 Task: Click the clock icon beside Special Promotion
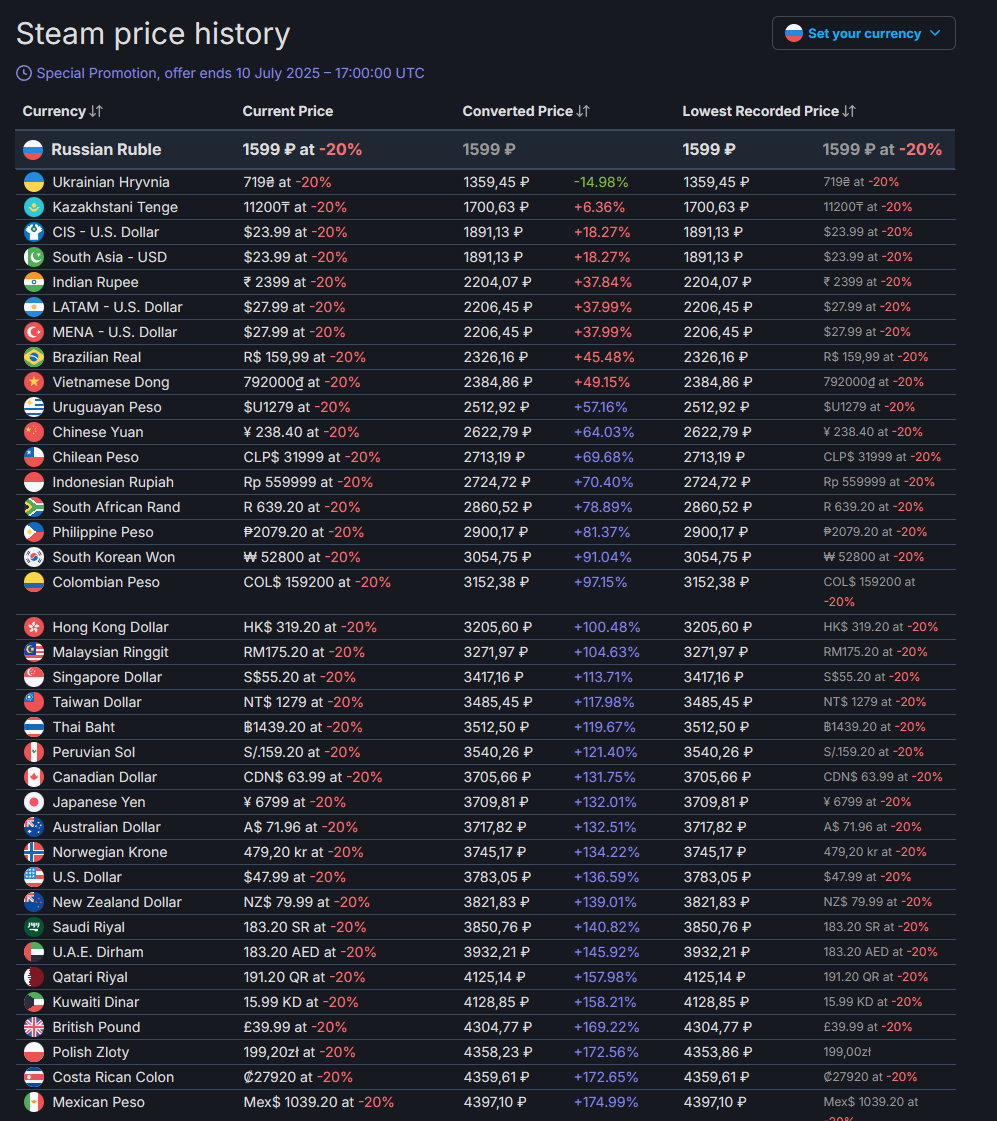click(x=24, y=74)
